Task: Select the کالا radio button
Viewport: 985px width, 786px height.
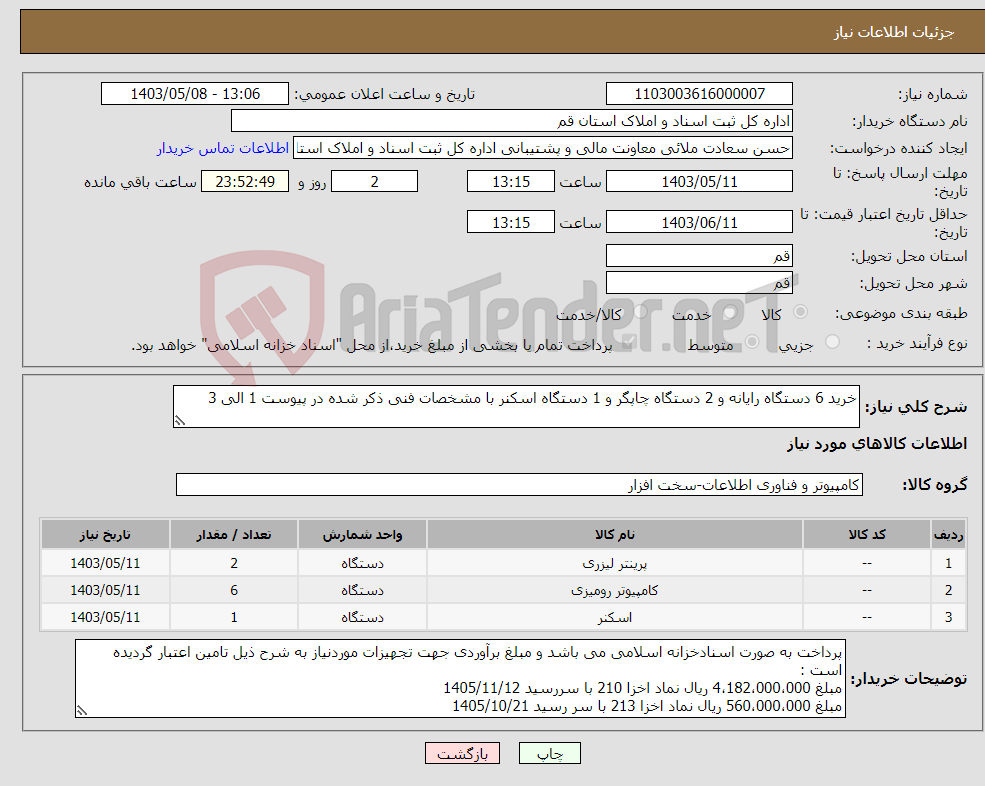Action: tap(800, 312)
